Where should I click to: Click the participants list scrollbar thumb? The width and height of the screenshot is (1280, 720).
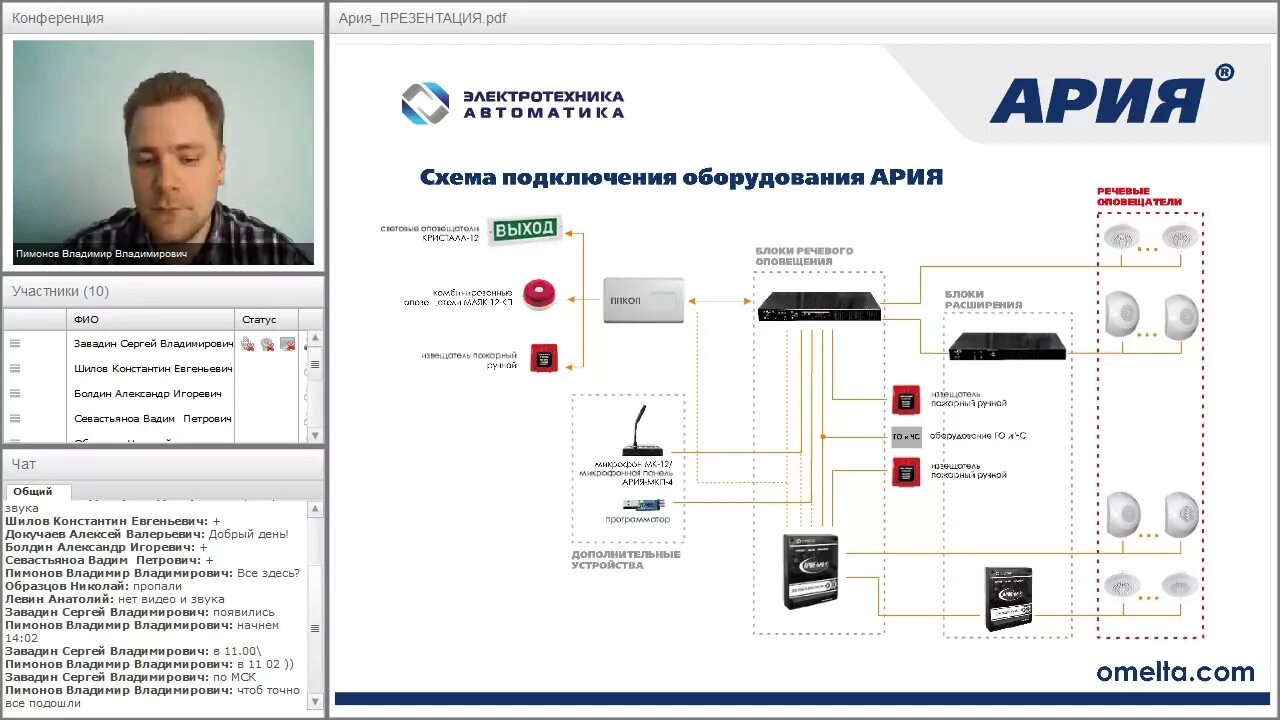(315, 365)
